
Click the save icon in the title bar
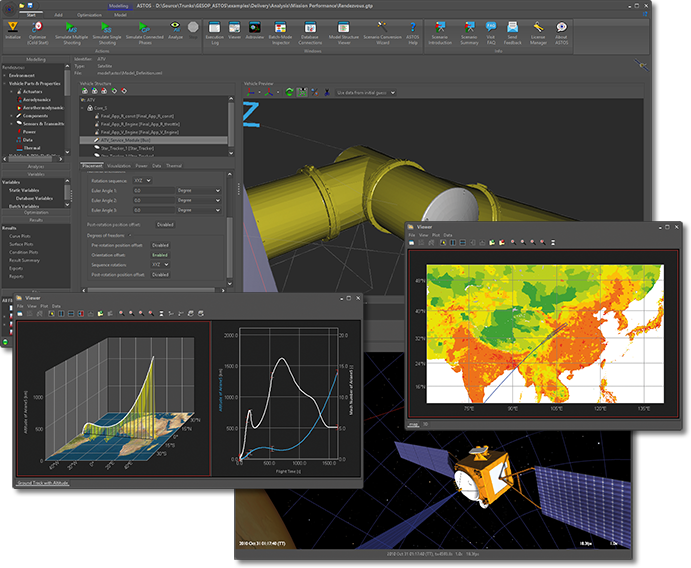pos(30,6)
